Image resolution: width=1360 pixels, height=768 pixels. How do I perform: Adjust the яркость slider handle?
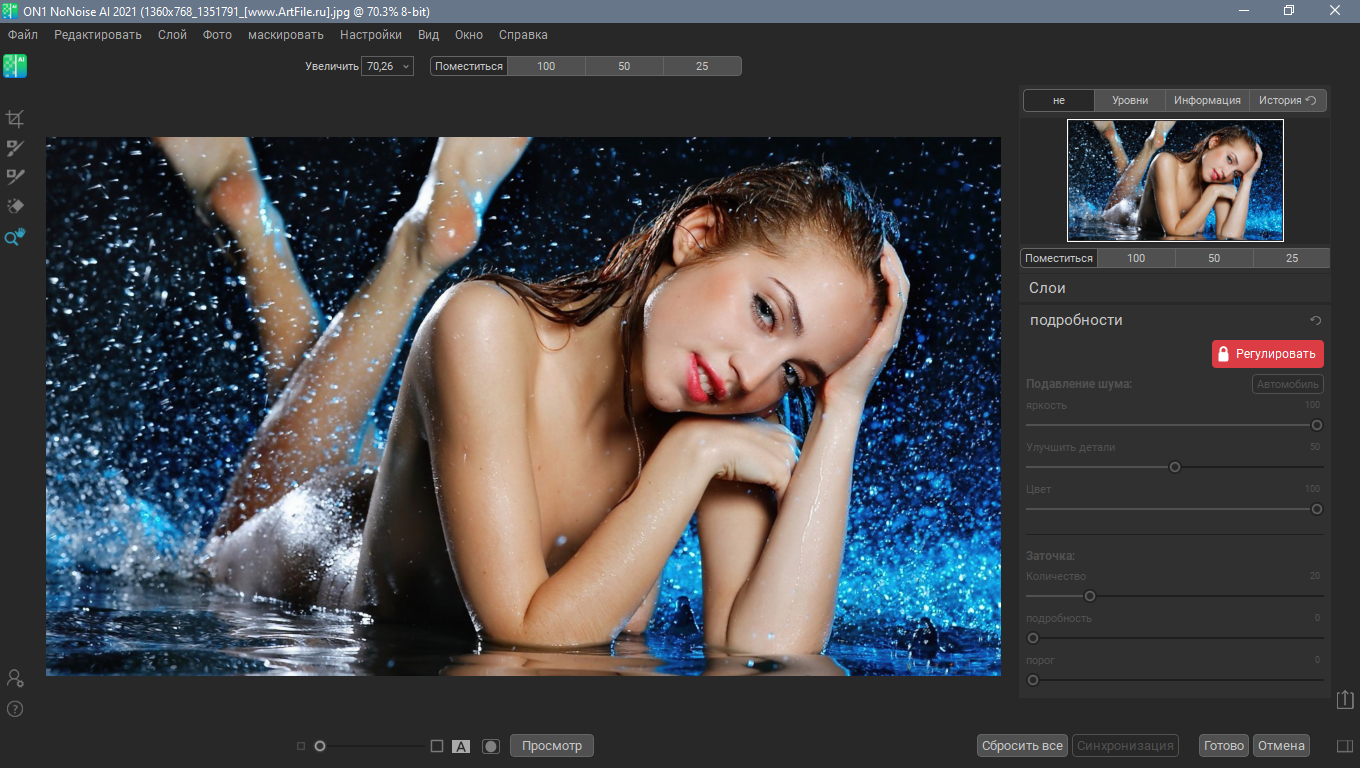tap(1317, 425)
